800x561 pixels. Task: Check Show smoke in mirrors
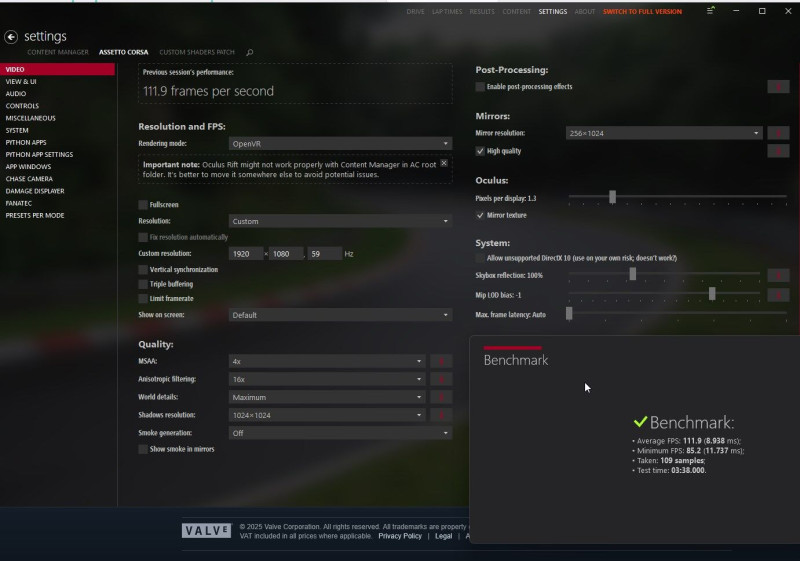coord(143,449)
